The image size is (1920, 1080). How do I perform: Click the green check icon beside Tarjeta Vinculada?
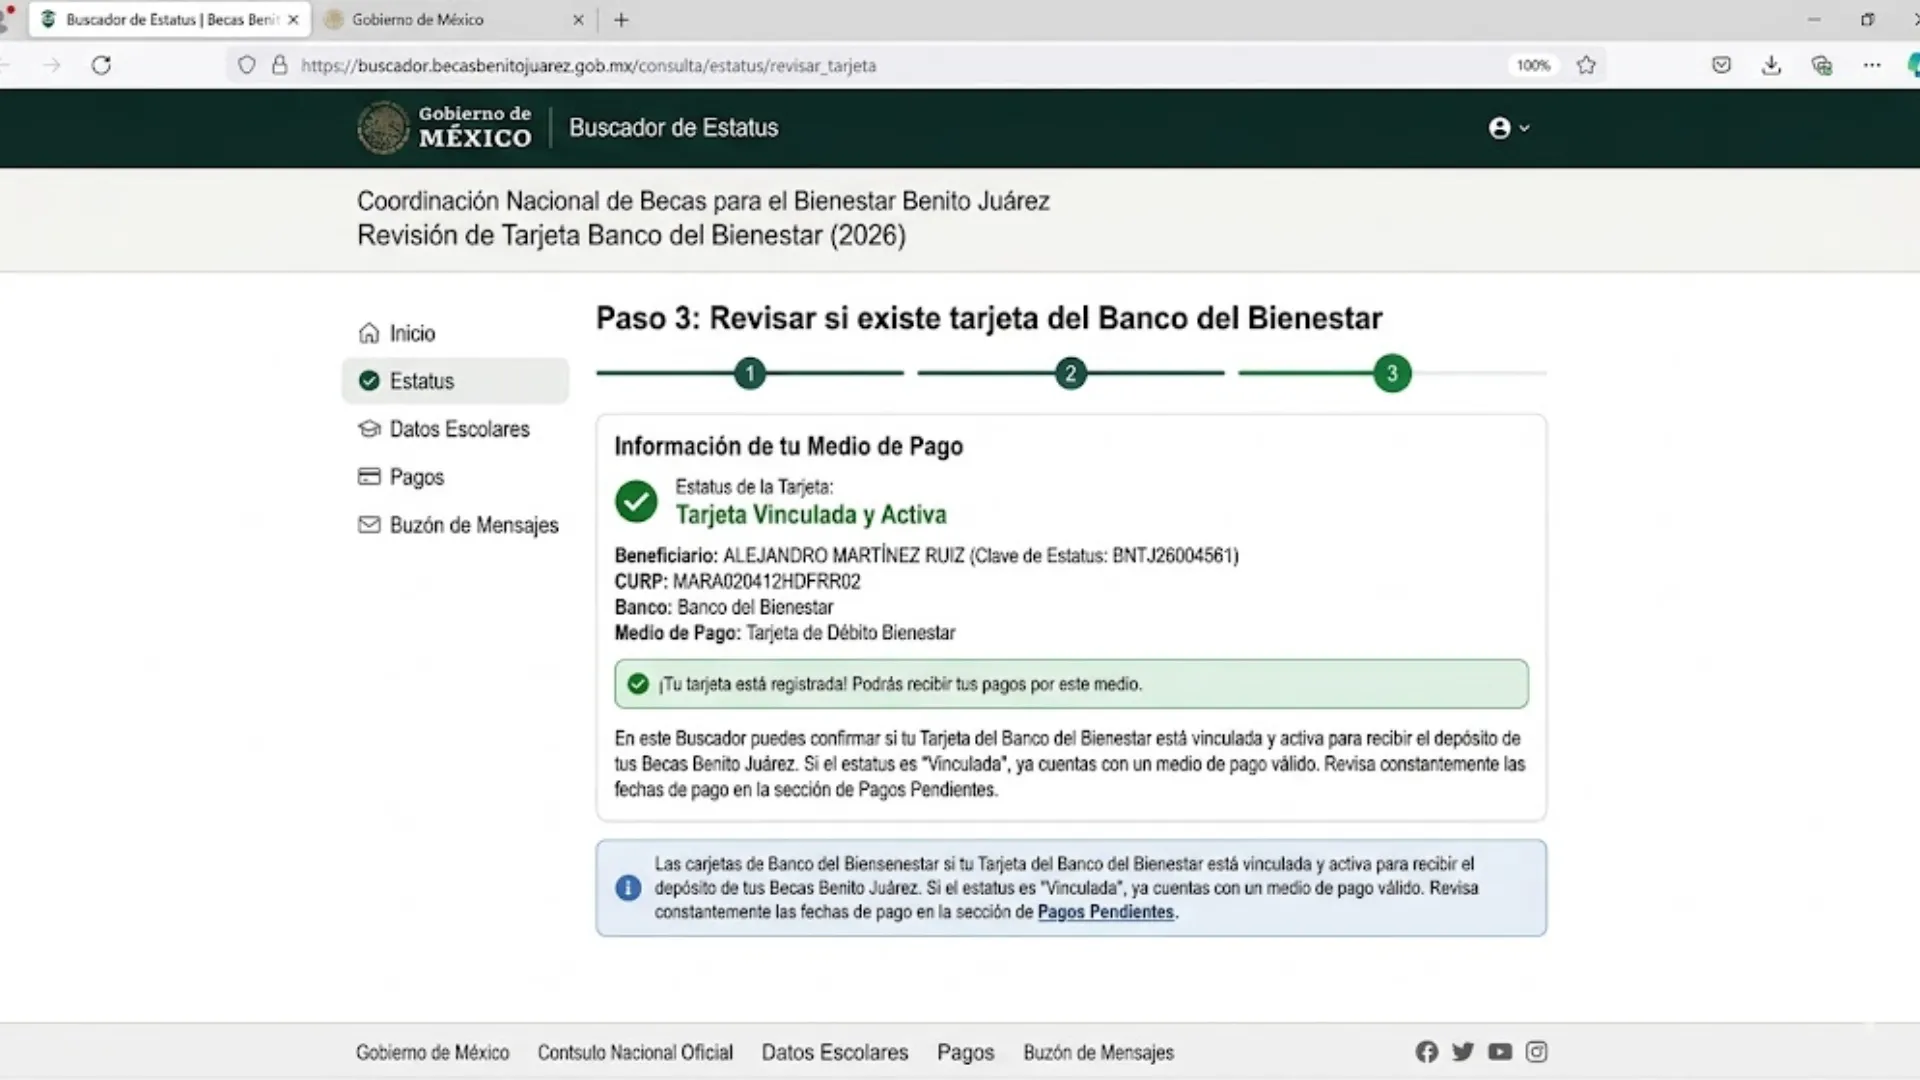636,501
